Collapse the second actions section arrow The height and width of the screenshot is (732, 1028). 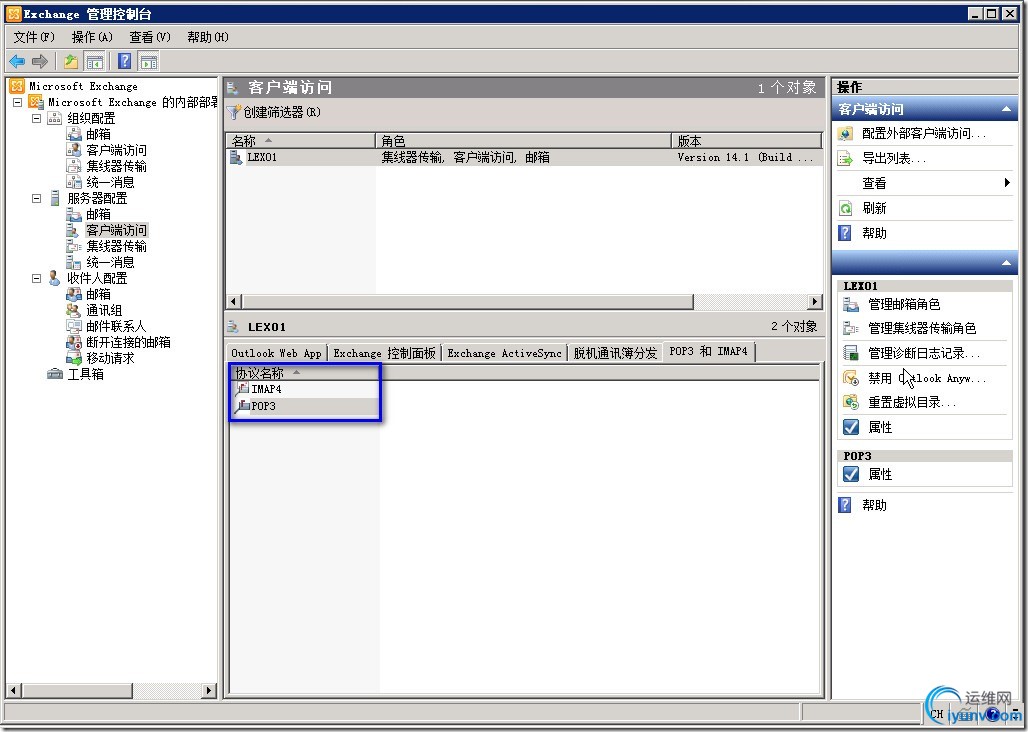point(1006,263)
